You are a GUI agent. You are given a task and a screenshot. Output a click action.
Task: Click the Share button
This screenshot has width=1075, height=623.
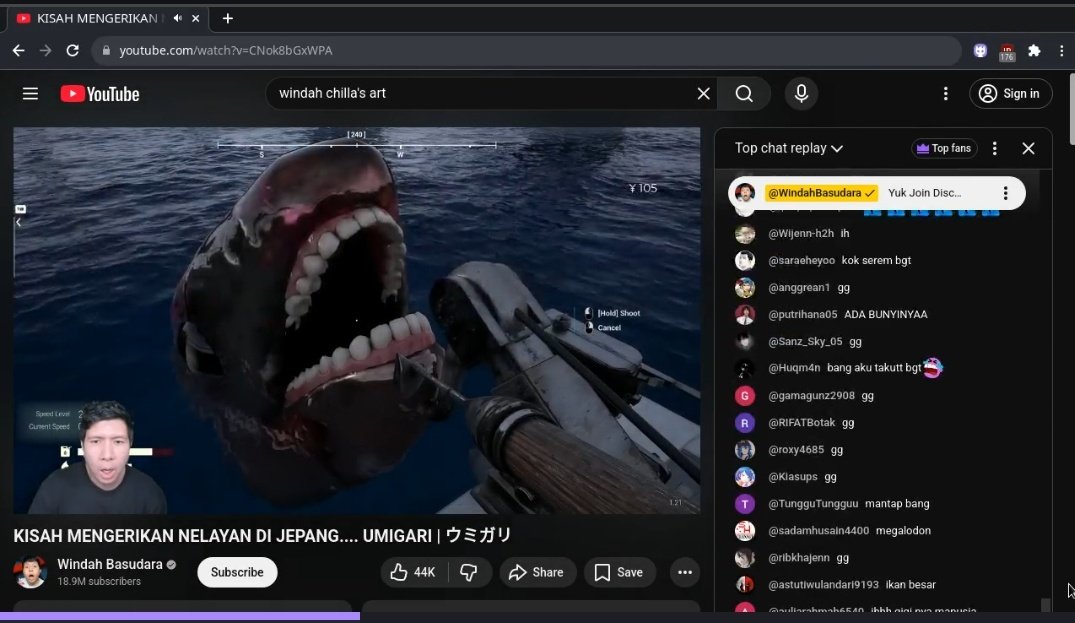coord(537,572)
